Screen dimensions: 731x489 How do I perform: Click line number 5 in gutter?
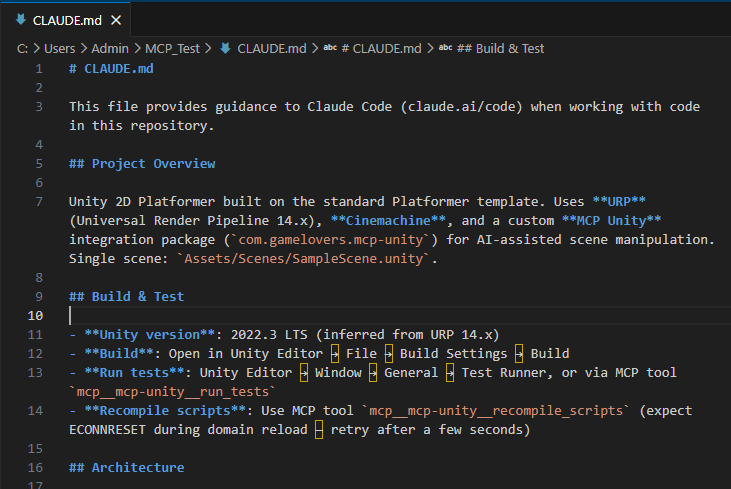(x=39, y=164)
